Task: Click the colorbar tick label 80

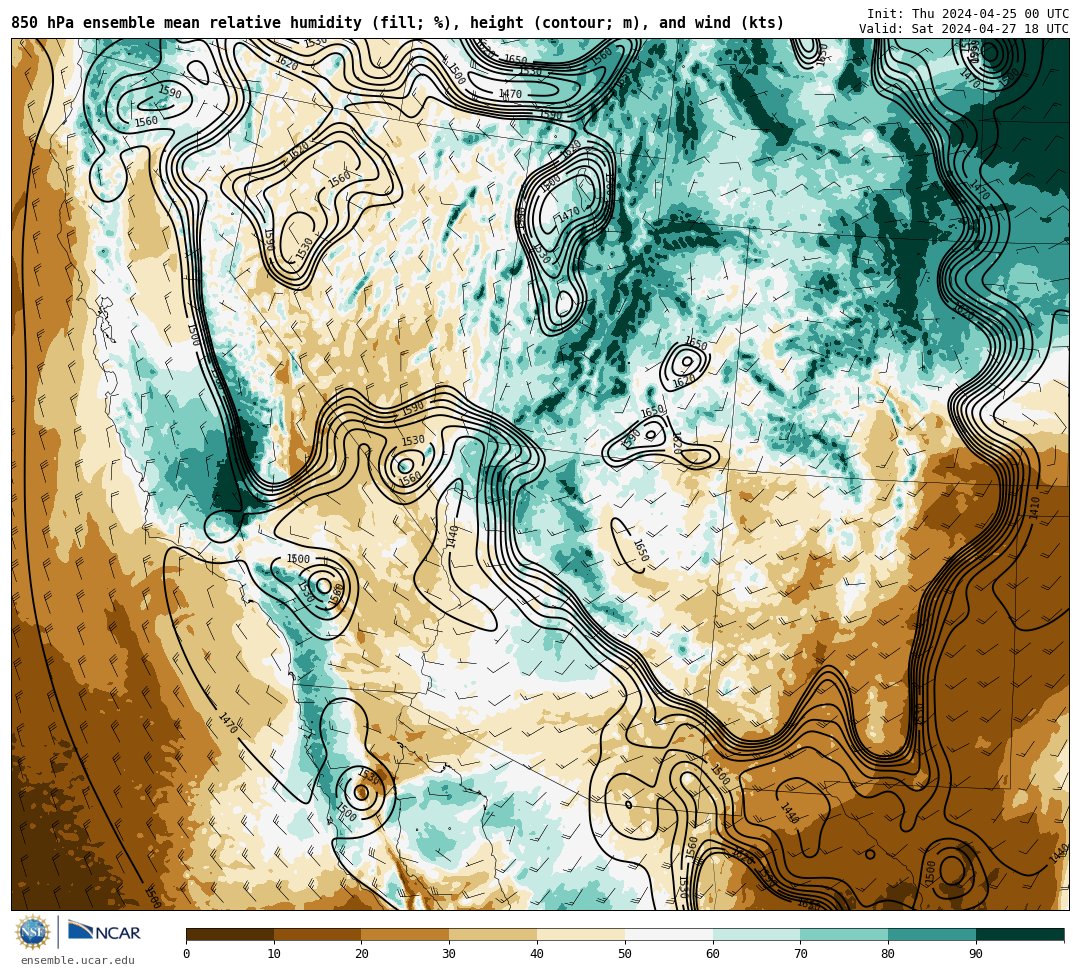Action: 888,954
